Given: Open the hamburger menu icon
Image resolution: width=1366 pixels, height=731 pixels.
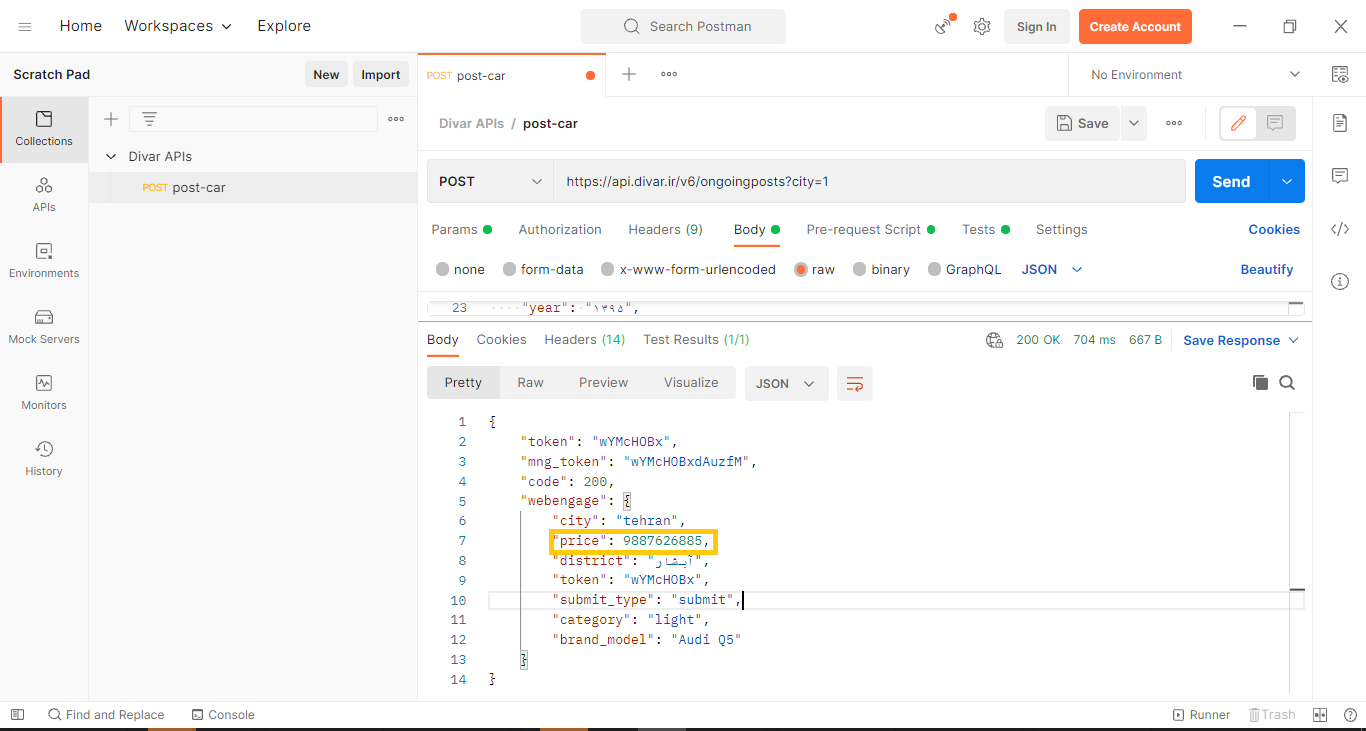Looking at the screenshot, I should [25, 27].
